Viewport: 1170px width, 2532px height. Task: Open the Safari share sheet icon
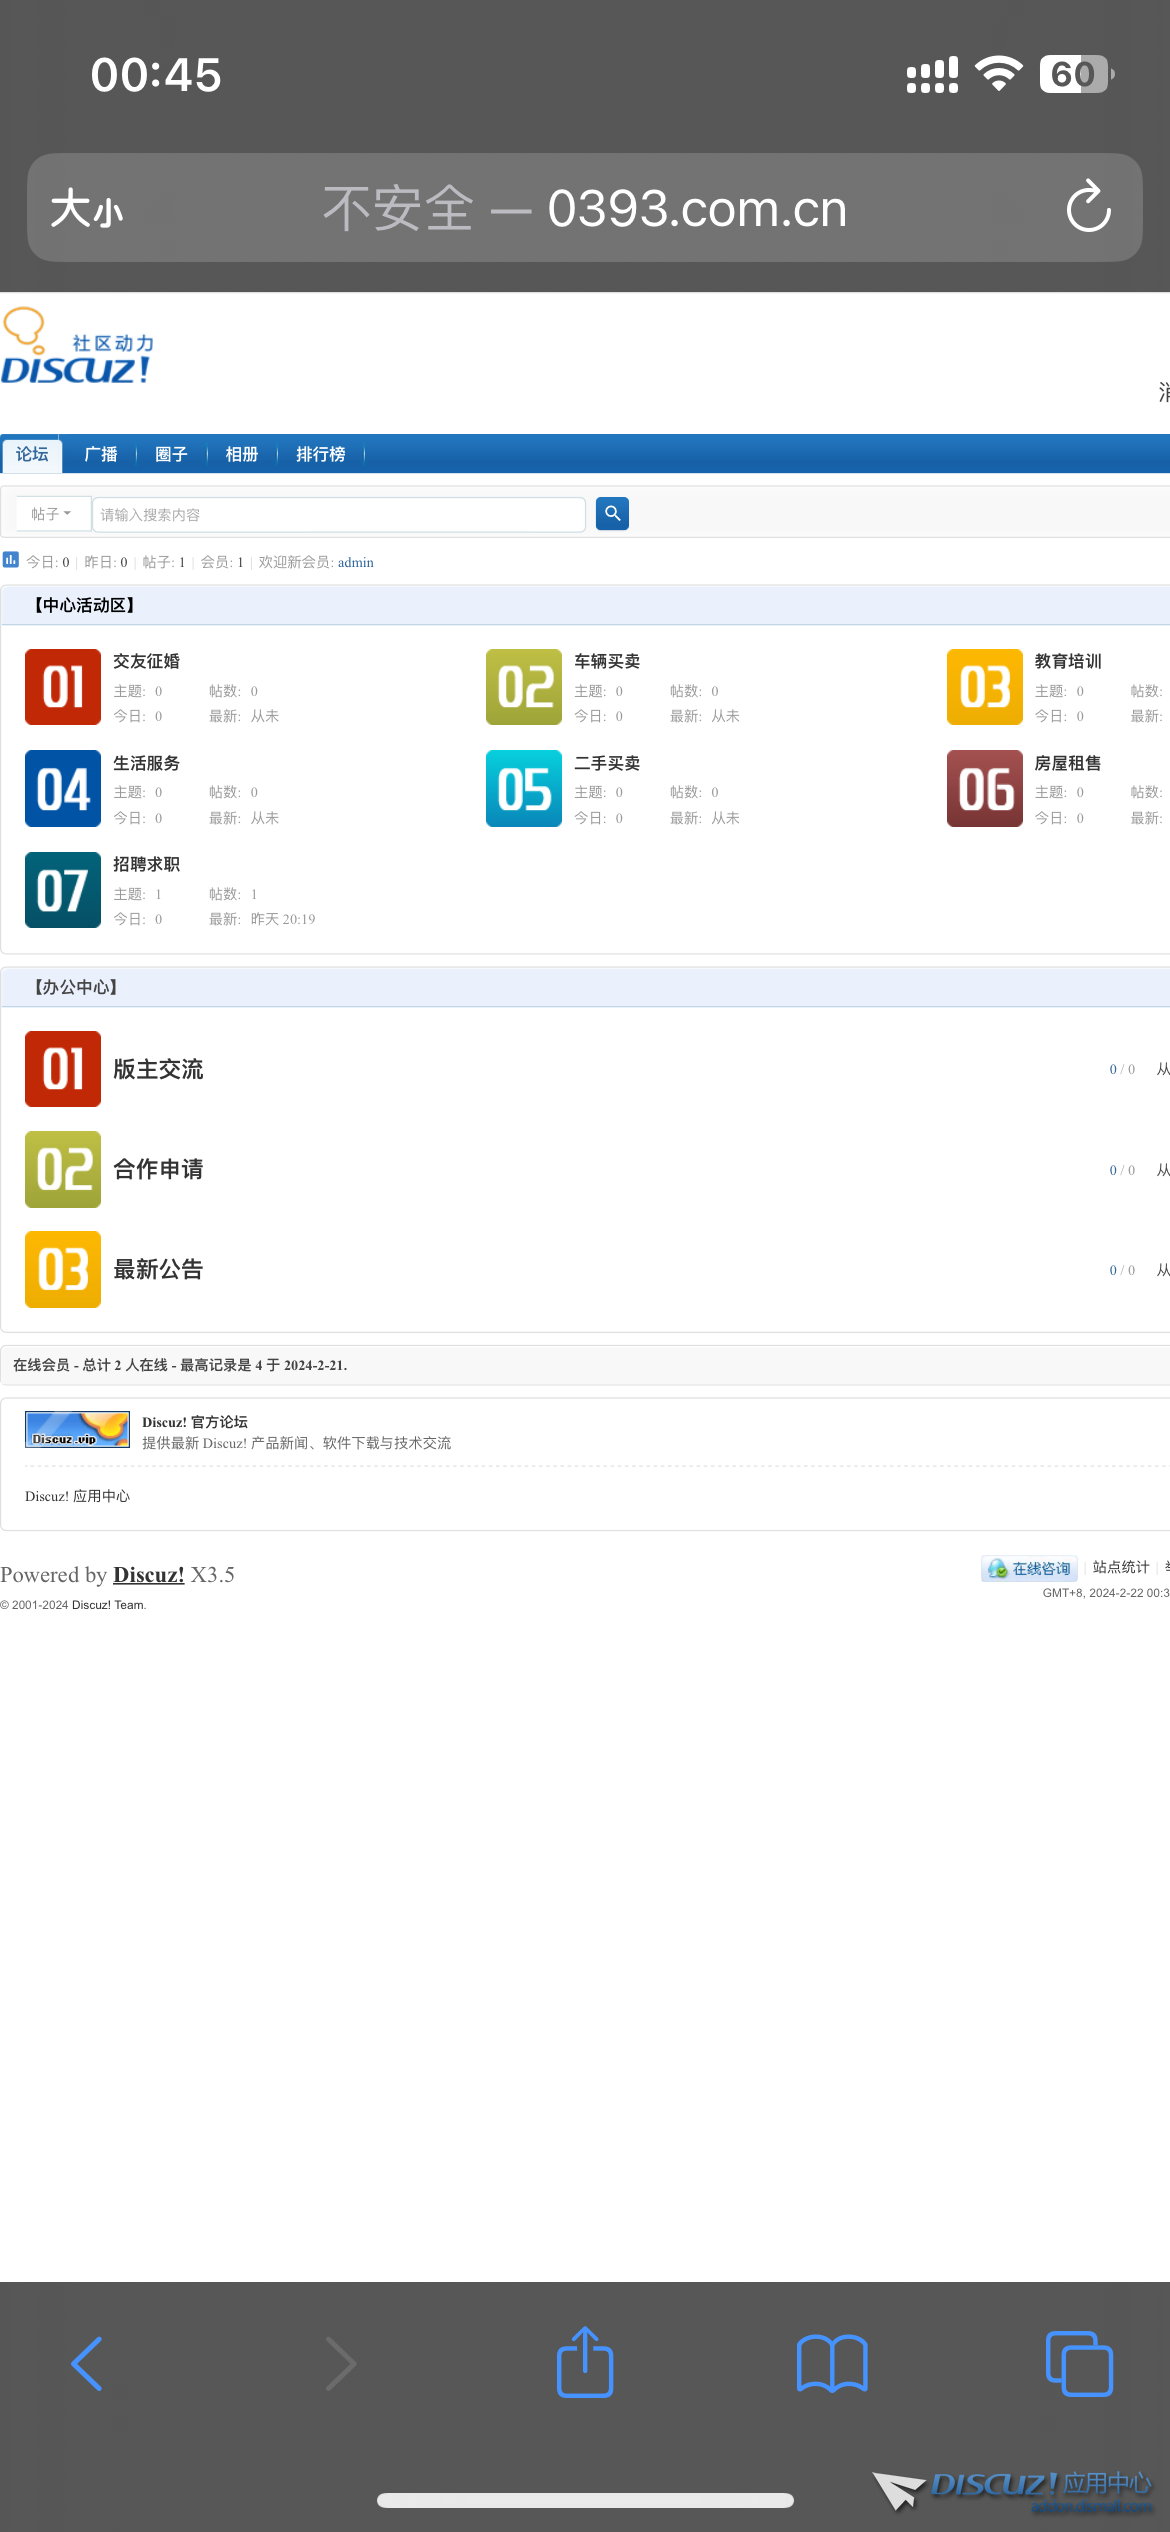(x=585, y=2362)
